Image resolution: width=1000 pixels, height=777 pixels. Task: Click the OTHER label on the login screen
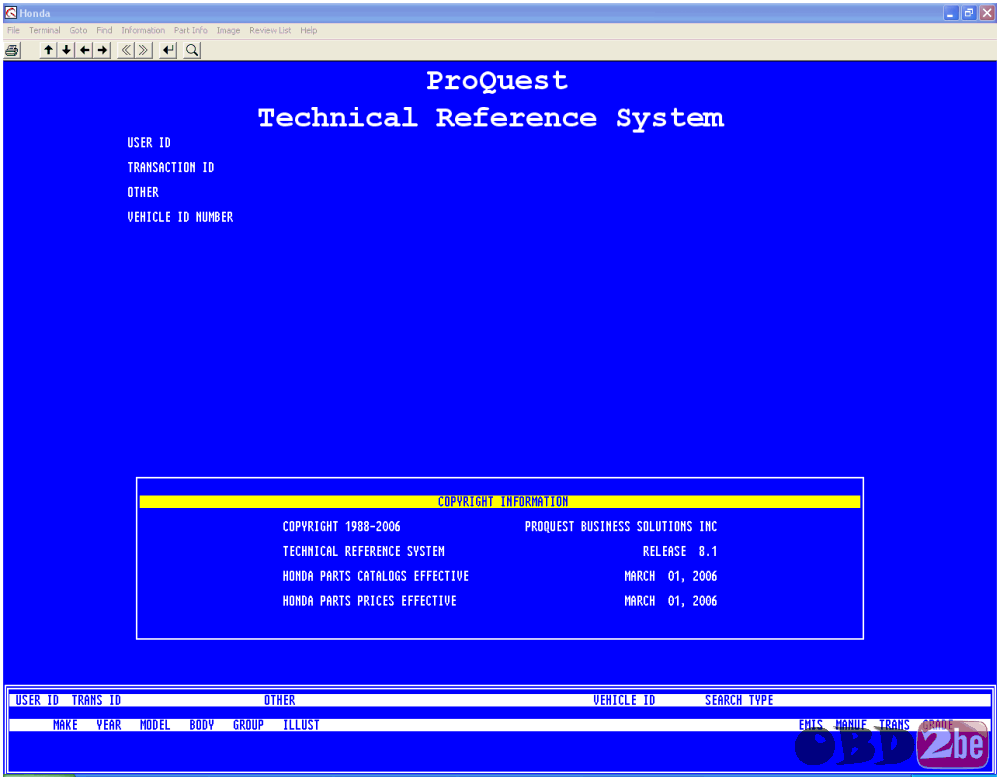(x=143, y=192)
